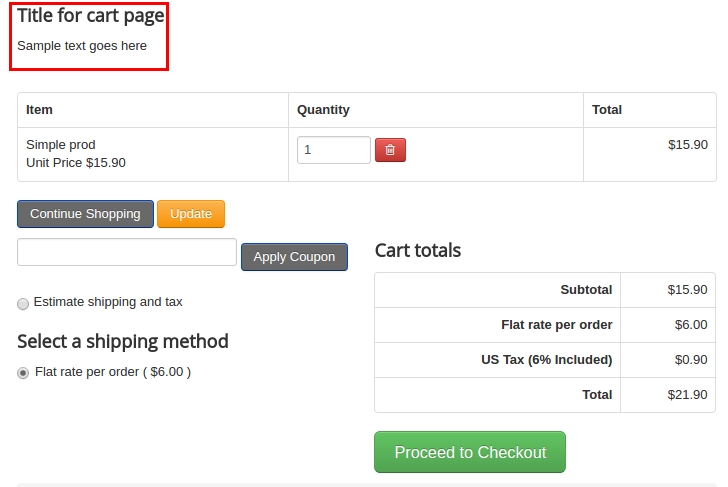Click the Apply Coupon button
The height and width of the screenshot is (487, 728).
tap(294, 257)
